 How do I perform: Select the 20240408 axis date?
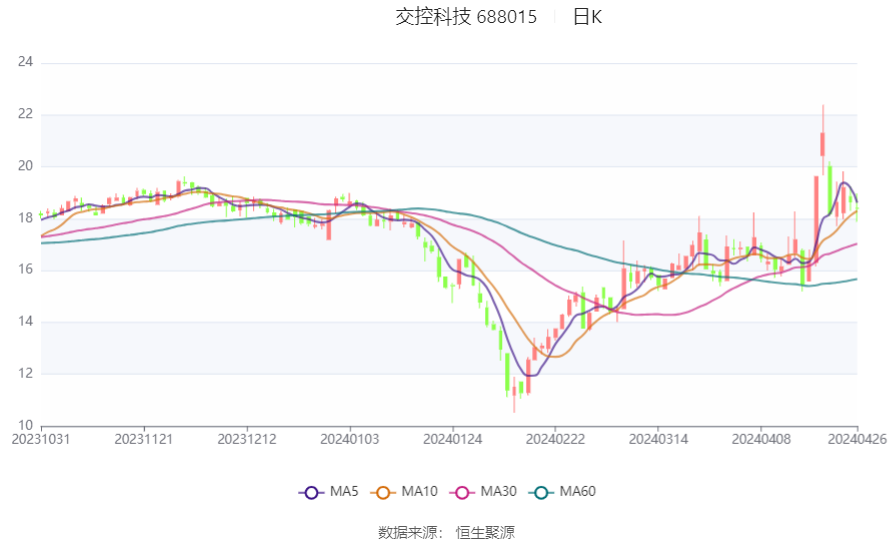[x=761, y=440]
